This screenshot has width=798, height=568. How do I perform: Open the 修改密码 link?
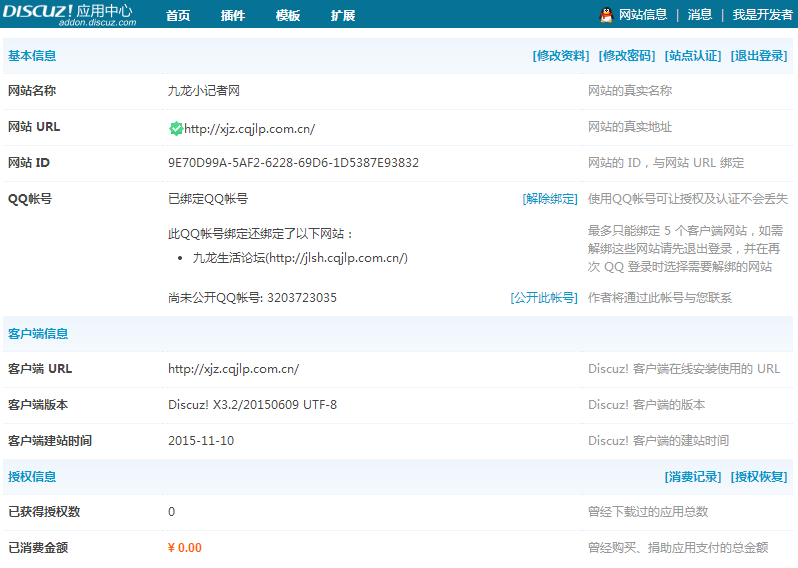[x=627, y=56]
